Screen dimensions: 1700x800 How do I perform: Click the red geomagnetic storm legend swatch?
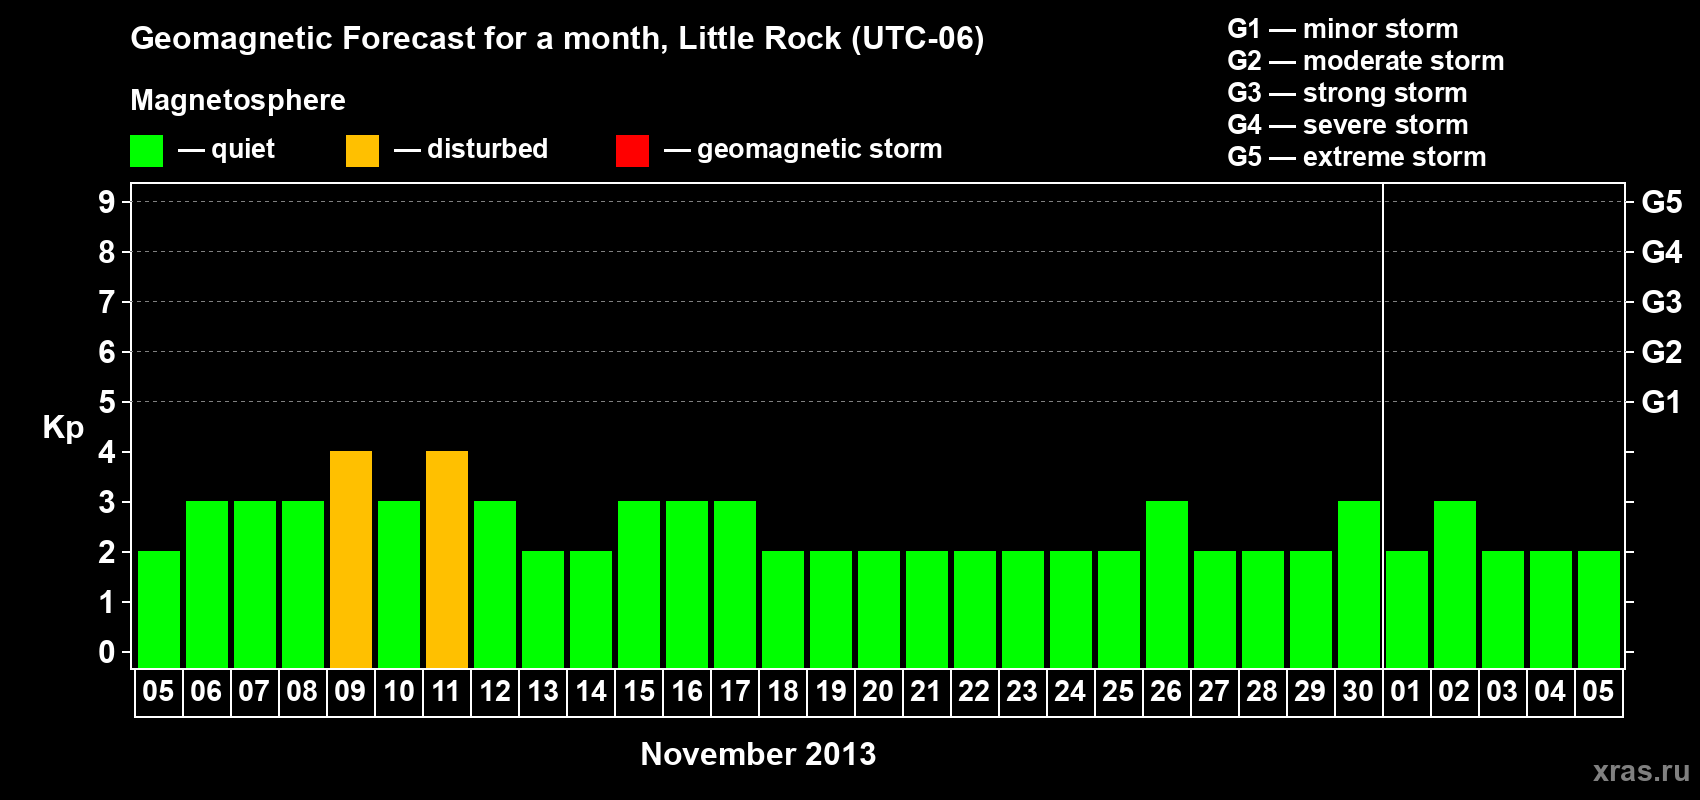pos(633,151)
